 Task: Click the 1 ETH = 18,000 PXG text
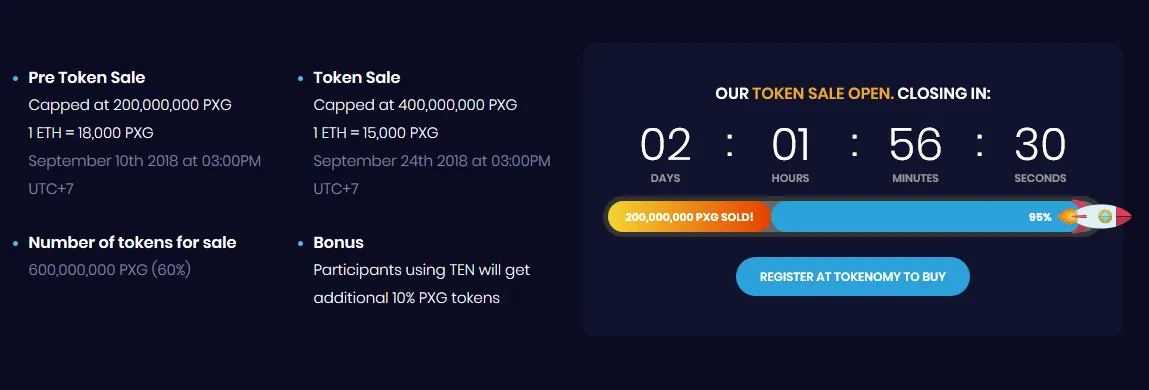[91, 133]
